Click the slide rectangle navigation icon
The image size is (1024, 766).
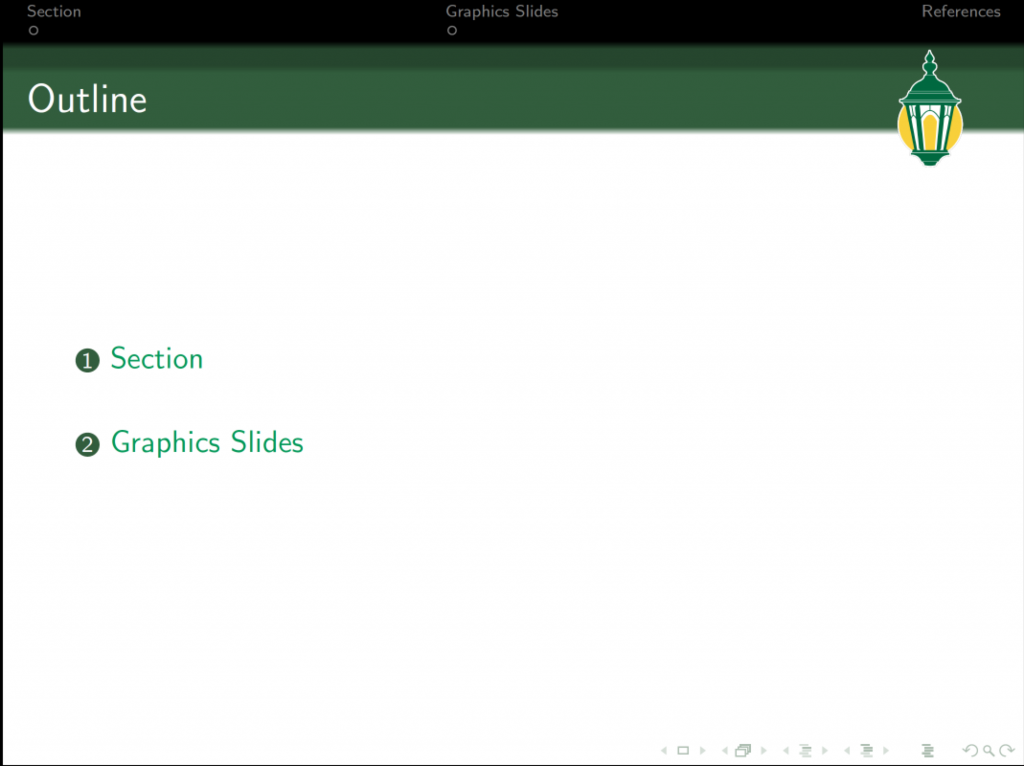tap(683, 750)
